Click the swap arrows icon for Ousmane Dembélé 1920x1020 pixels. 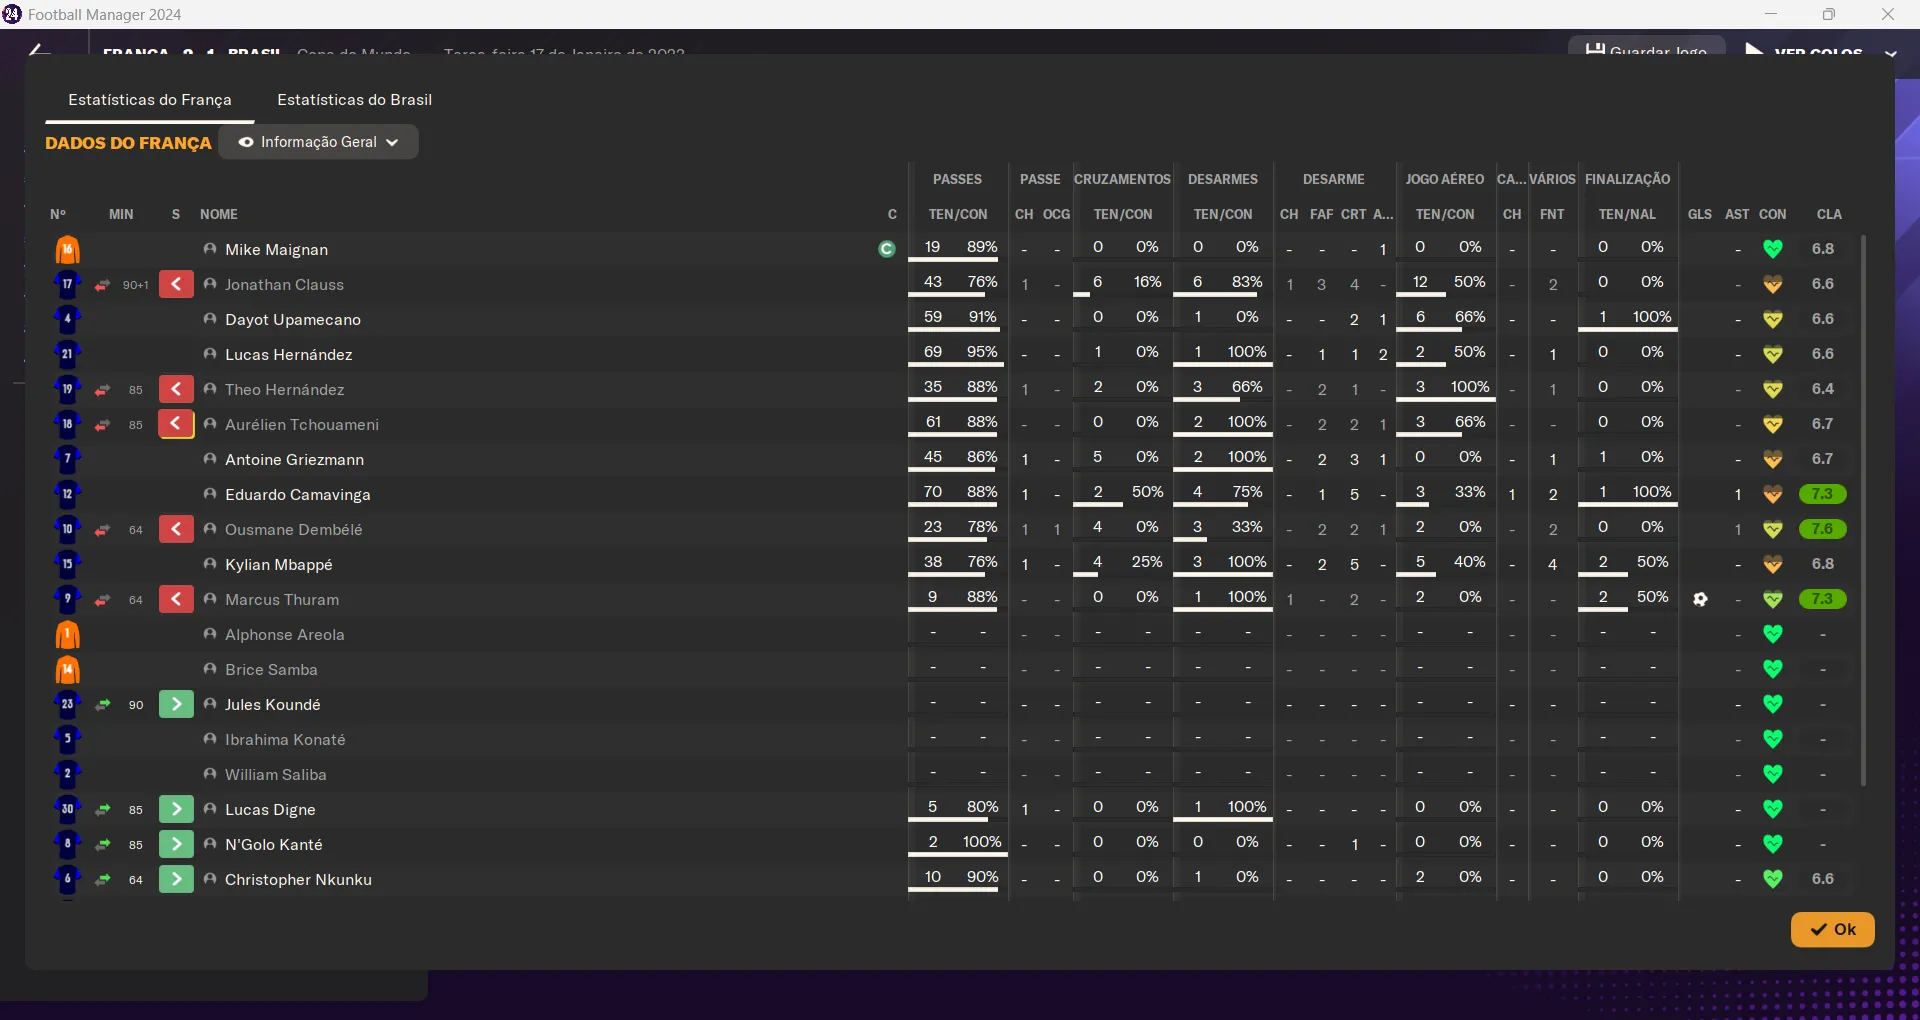click(x=102, y=530)
